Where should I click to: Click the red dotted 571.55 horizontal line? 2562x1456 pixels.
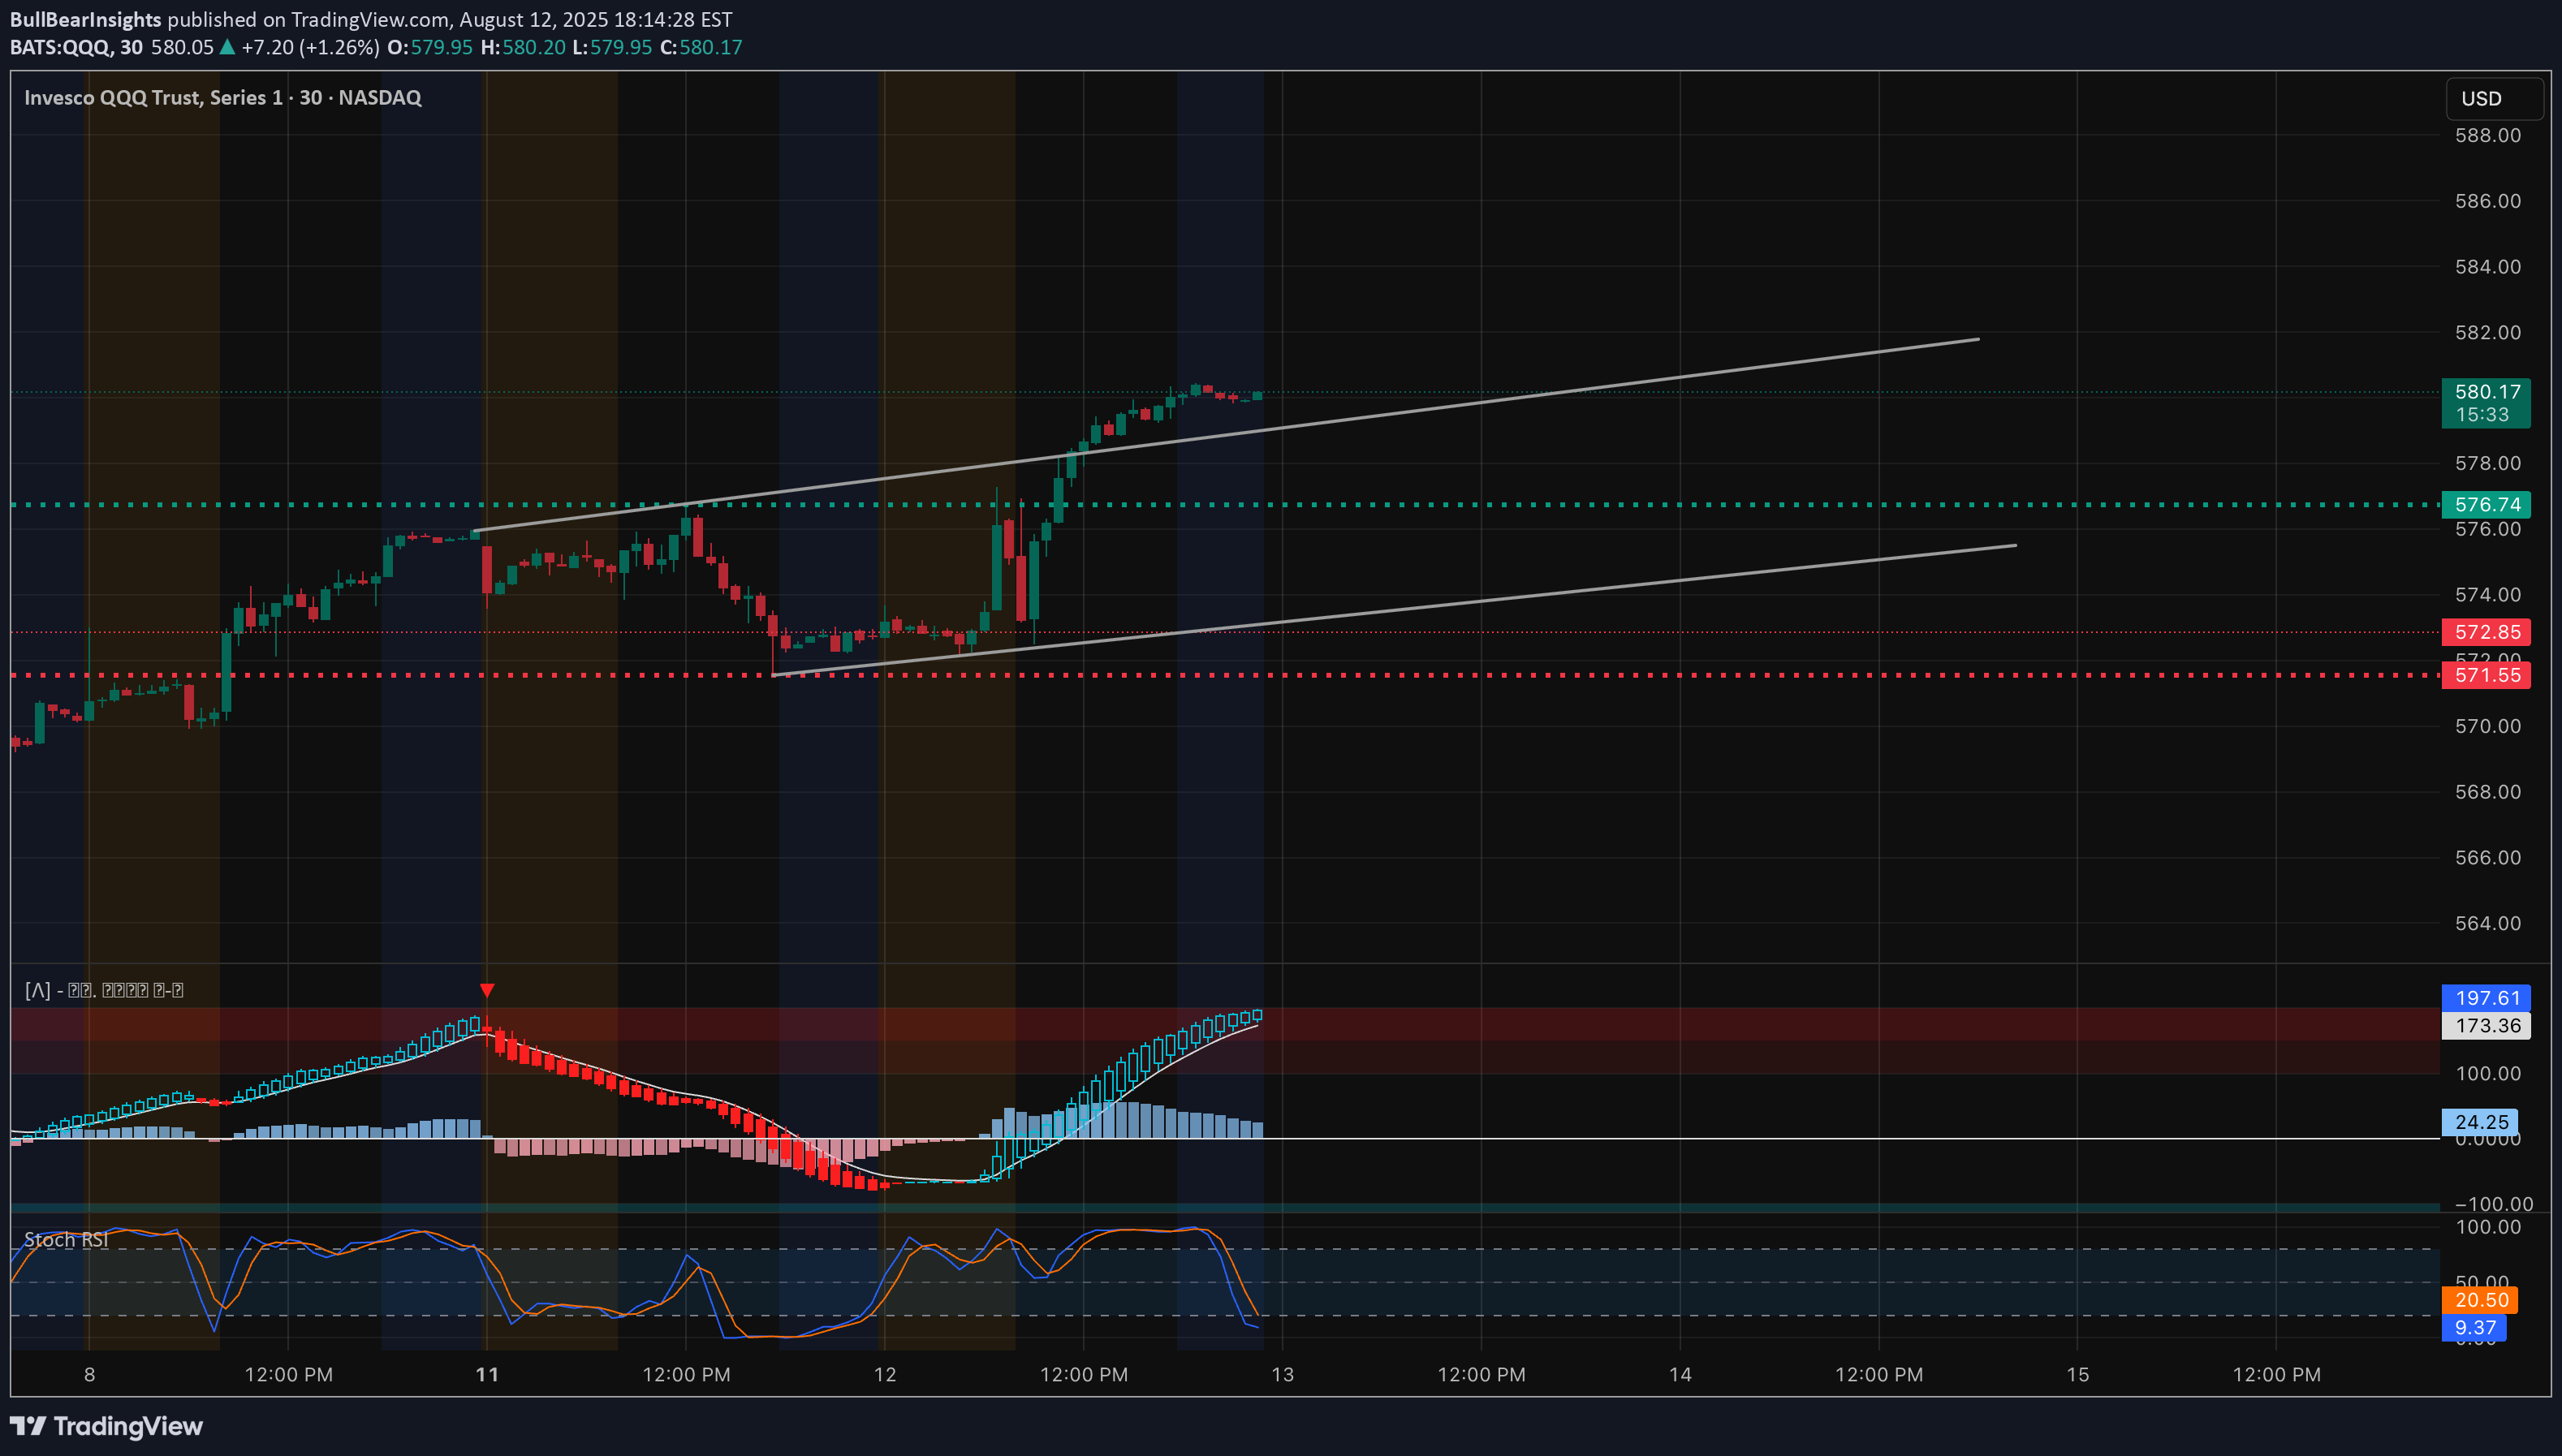[x=1225, y=675]
